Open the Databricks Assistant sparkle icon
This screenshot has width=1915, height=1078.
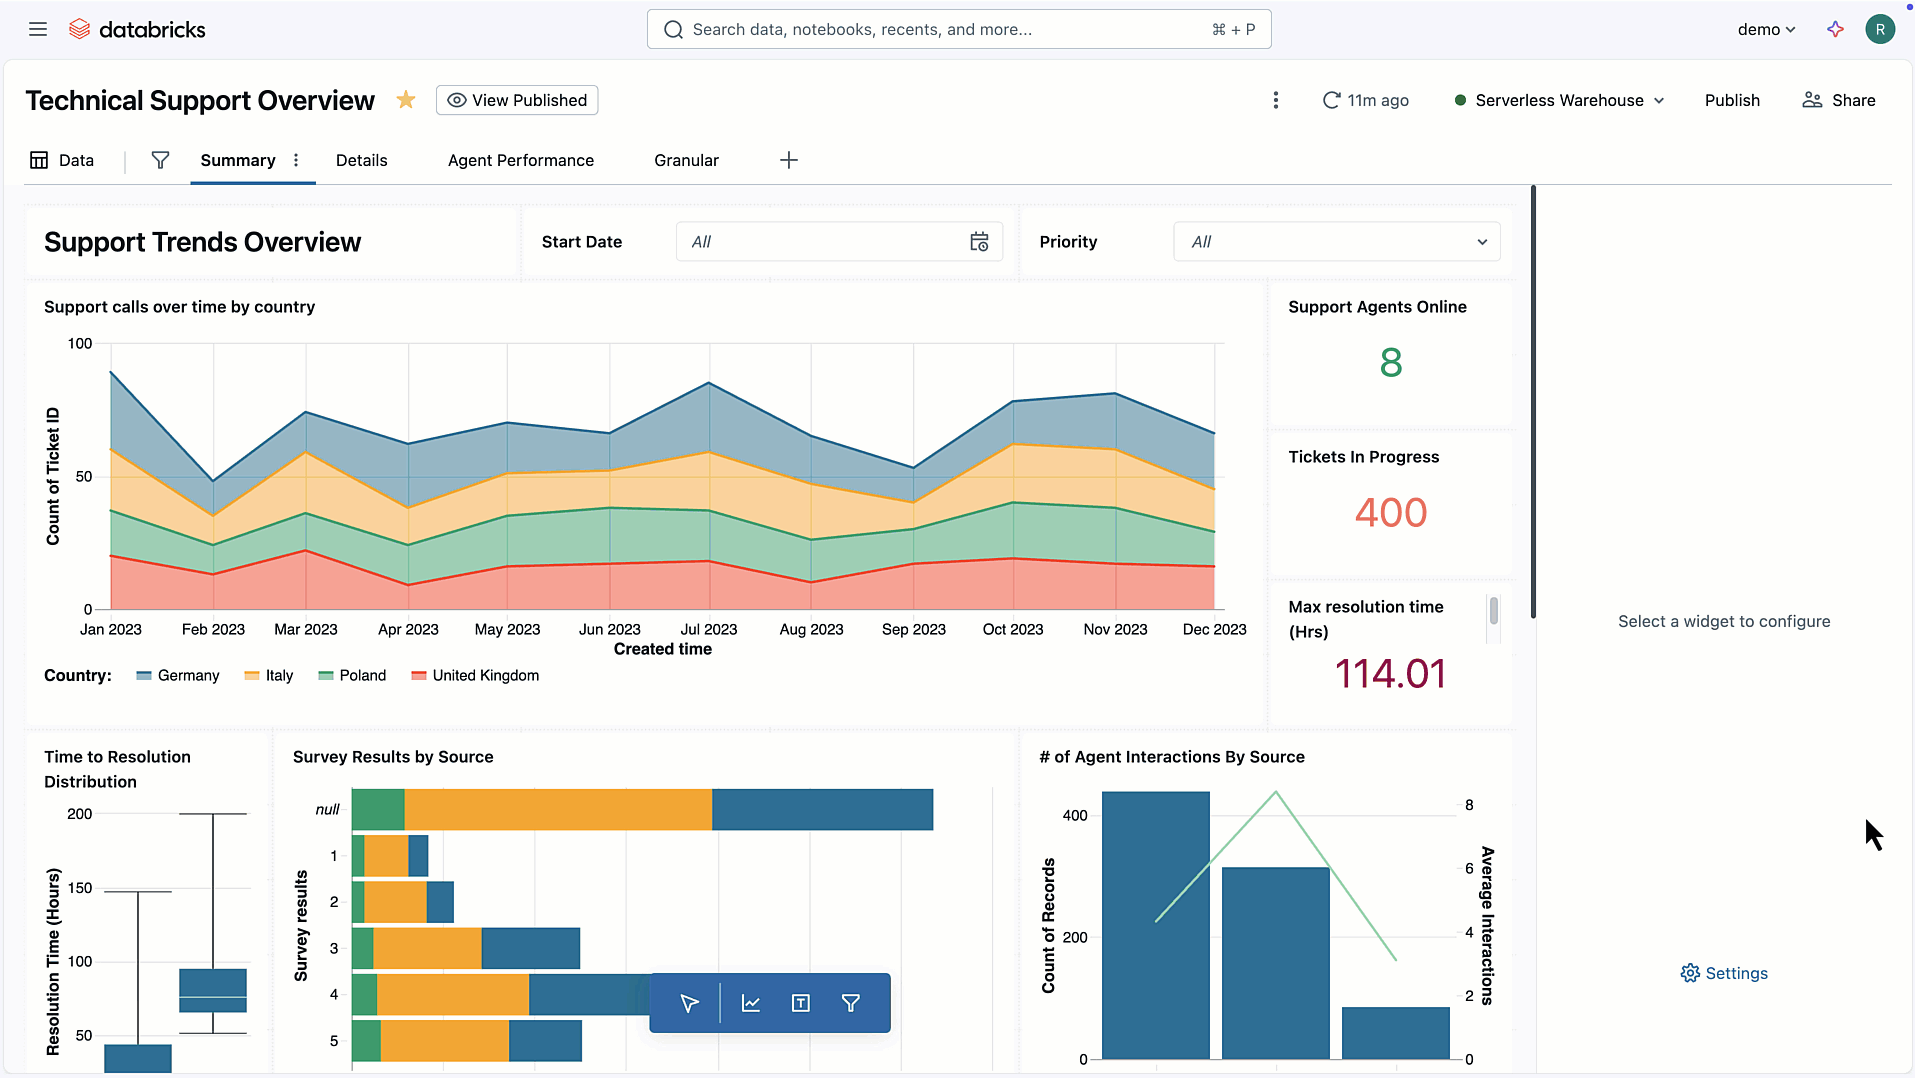(1835, 29)
